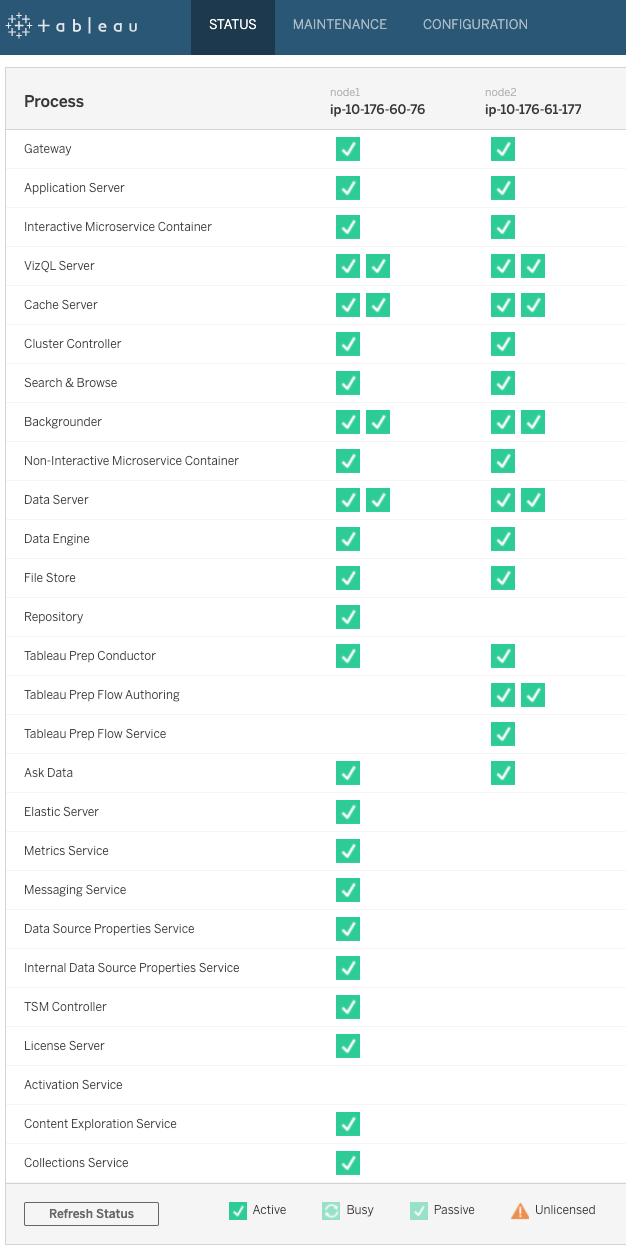Click the Refresh Status button

click(x=92, y=1214)
